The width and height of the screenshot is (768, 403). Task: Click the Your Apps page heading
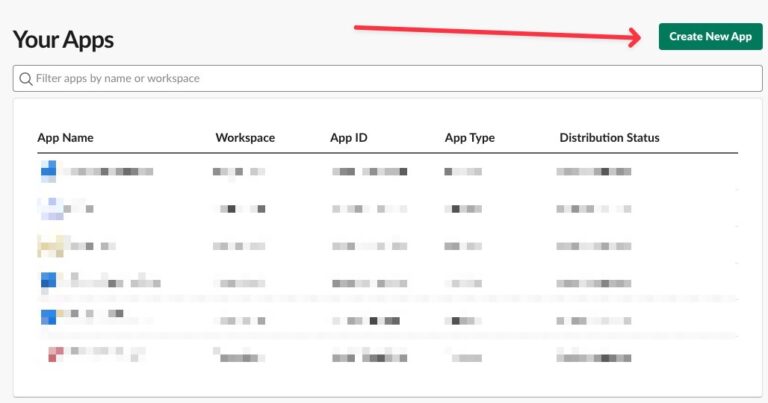tap(63, 40)
